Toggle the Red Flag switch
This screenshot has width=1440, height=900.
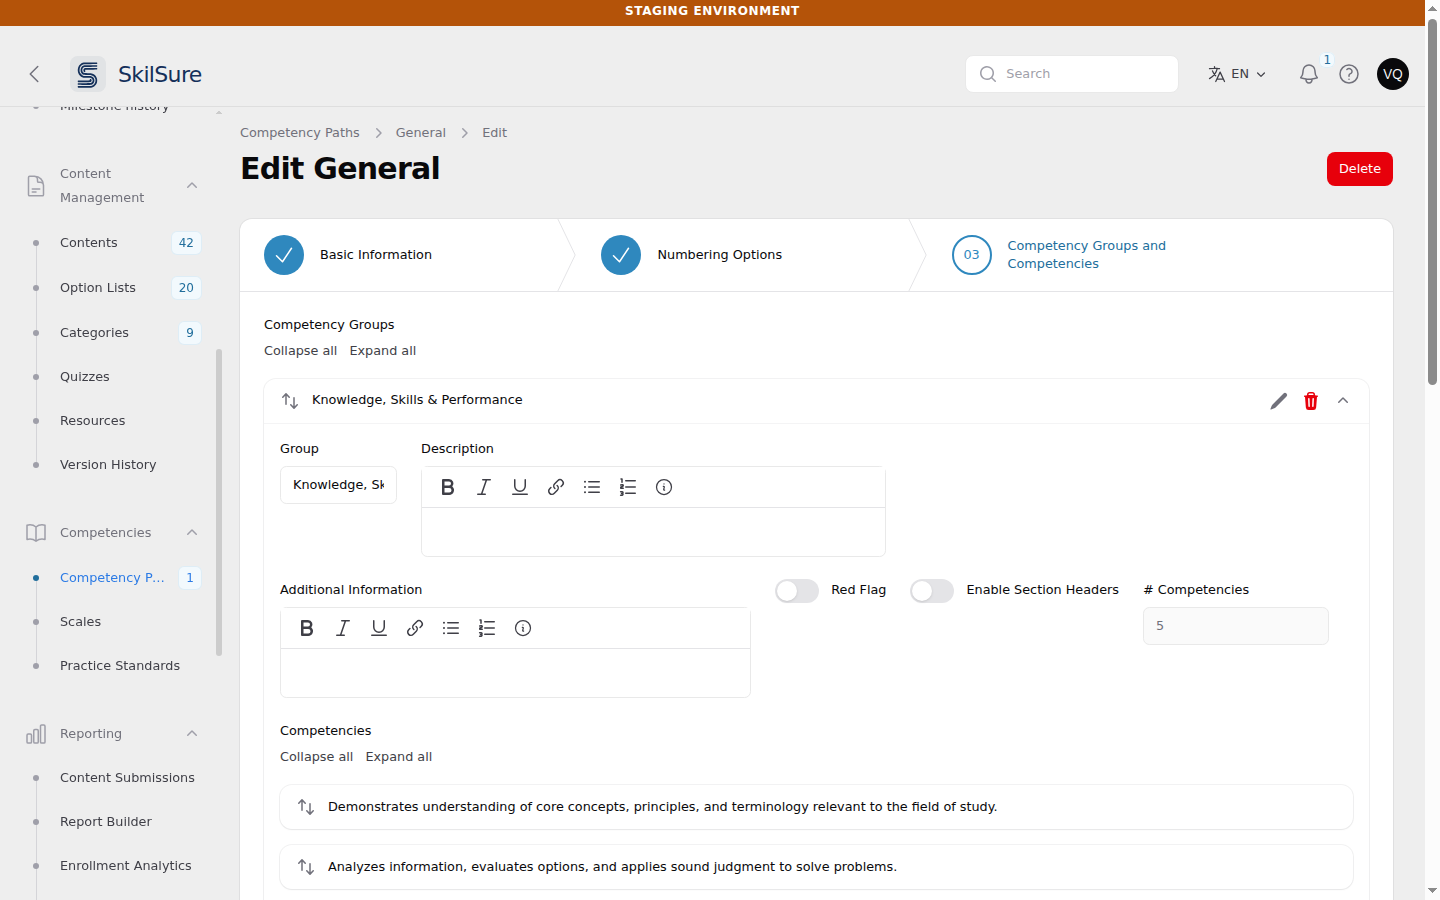click(x=797, y=591)
